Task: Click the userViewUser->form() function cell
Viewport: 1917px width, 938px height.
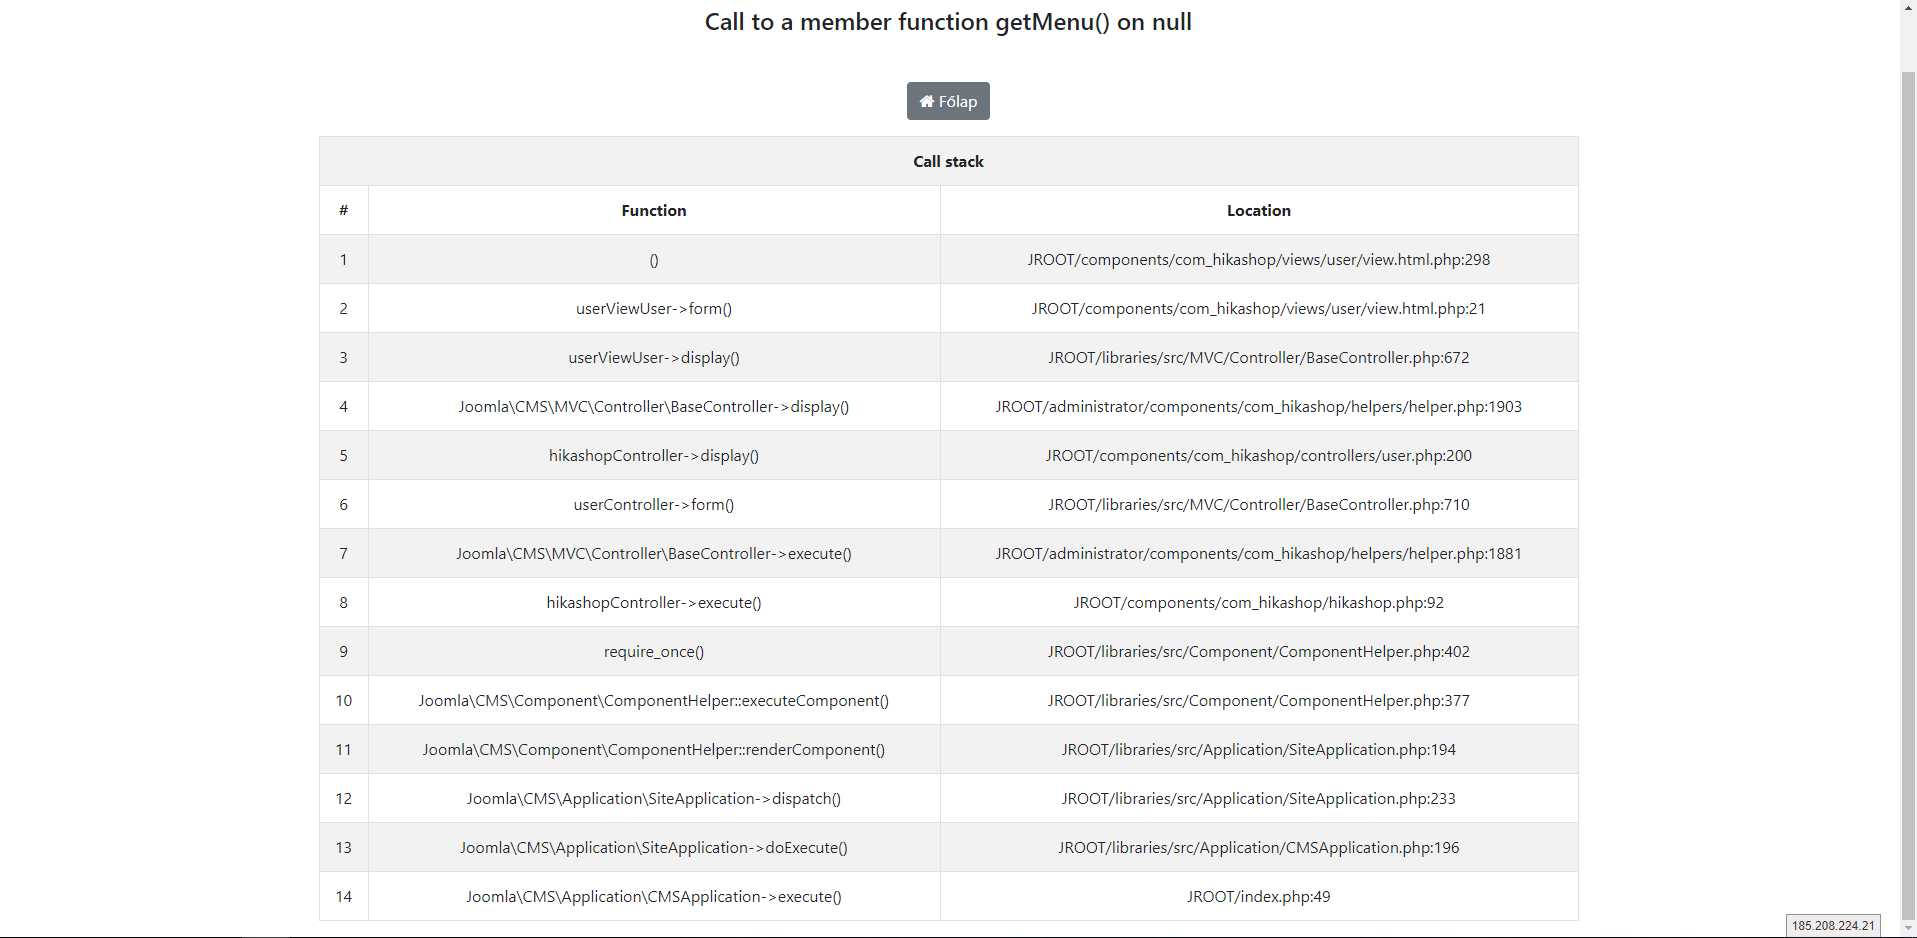Action: (x=653, y=308)
